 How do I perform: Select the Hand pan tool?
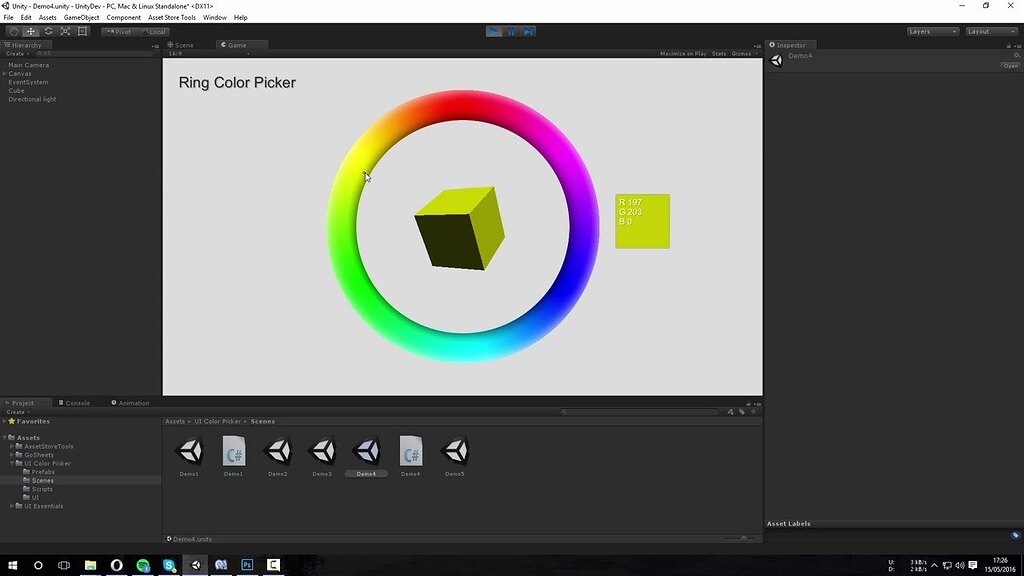coord(13,31)
